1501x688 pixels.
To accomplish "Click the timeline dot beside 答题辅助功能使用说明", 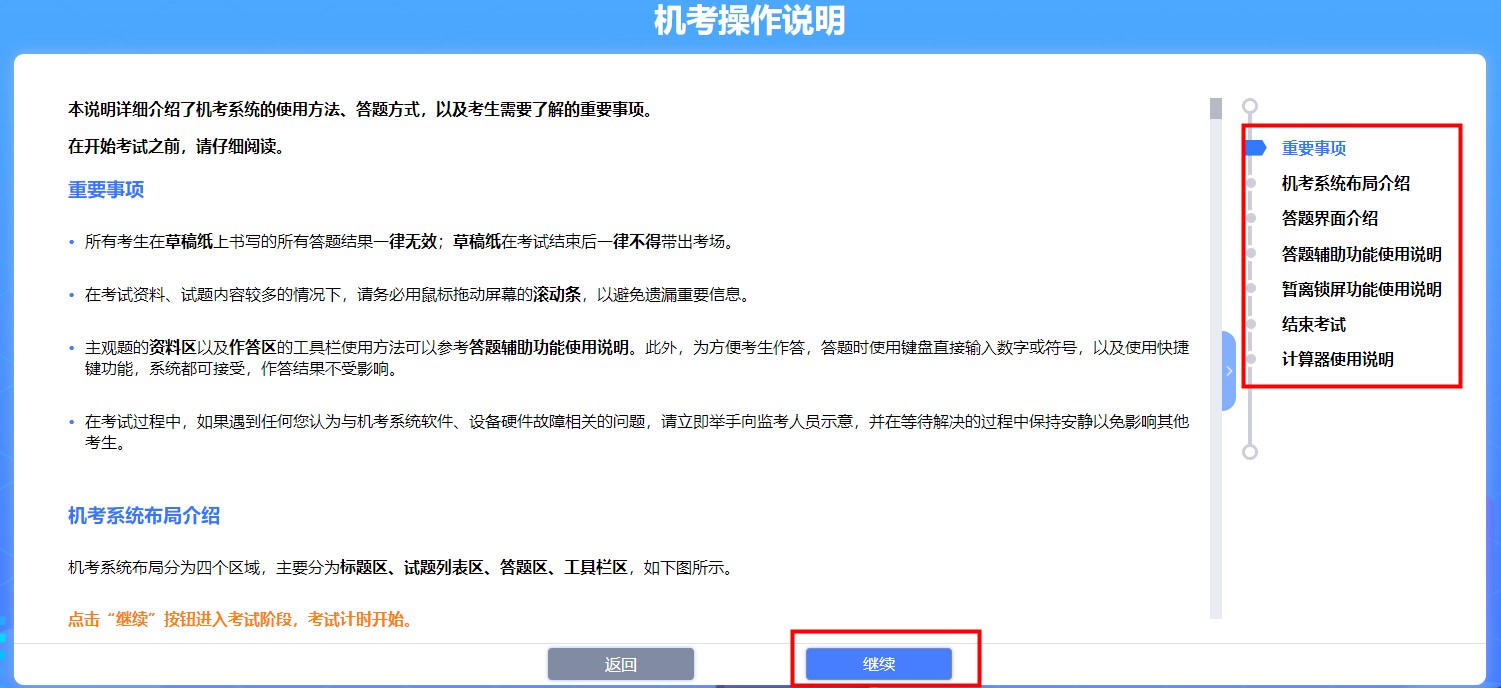I will [1251, 254].
